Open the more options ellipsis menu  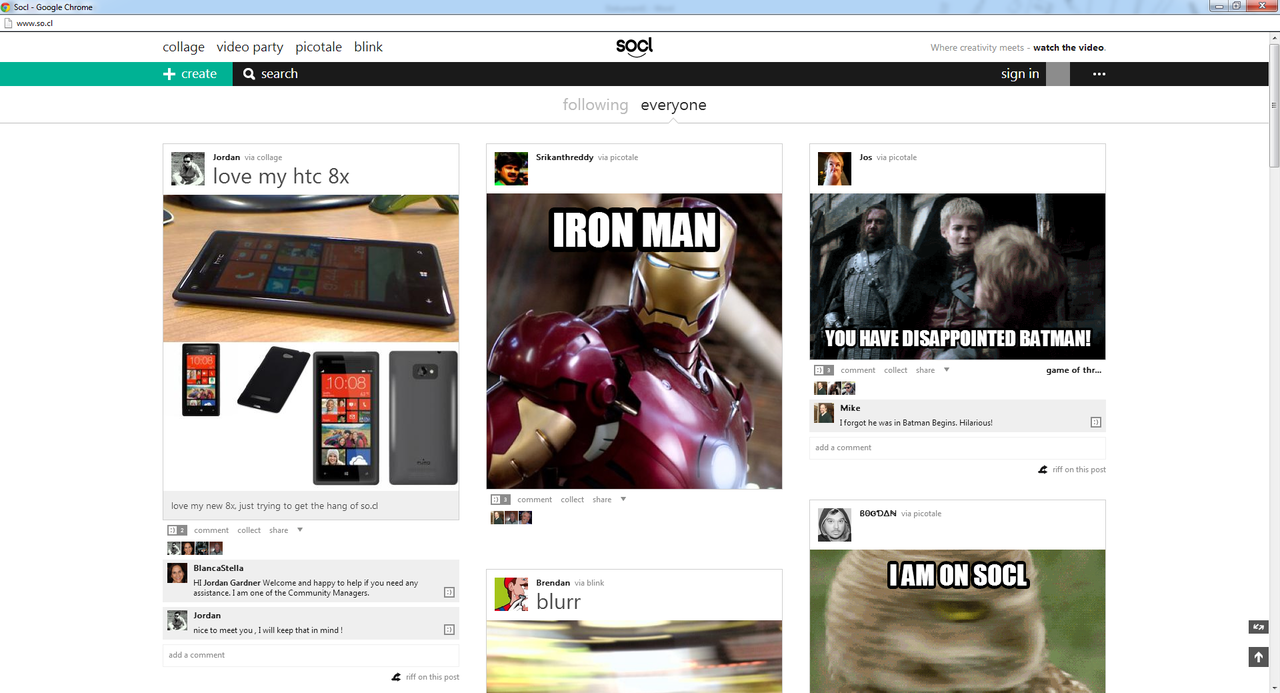tap(1099, 74)
